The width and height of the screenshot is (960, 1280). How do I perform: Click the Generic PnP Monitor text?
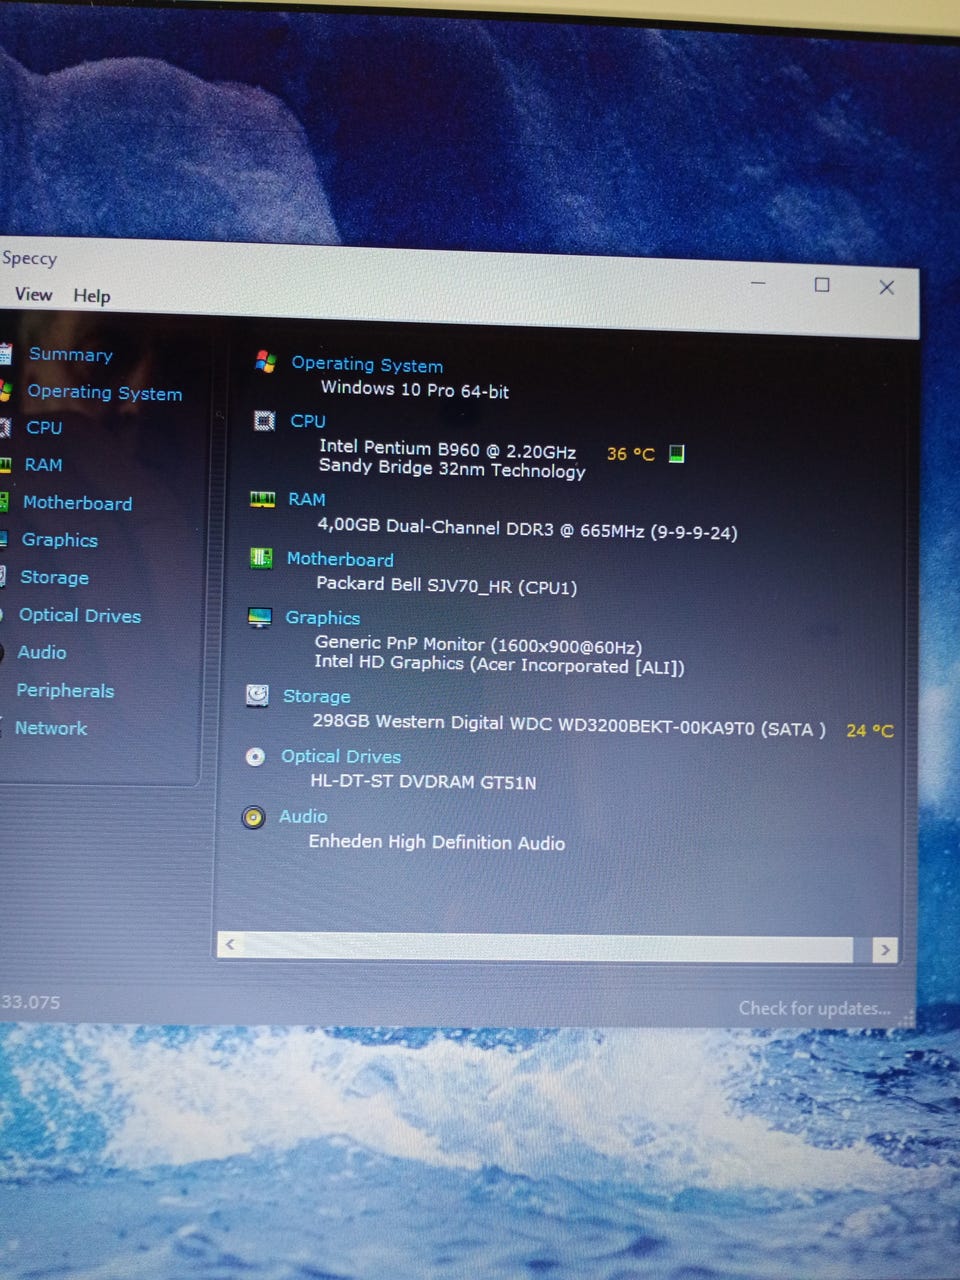478,645
